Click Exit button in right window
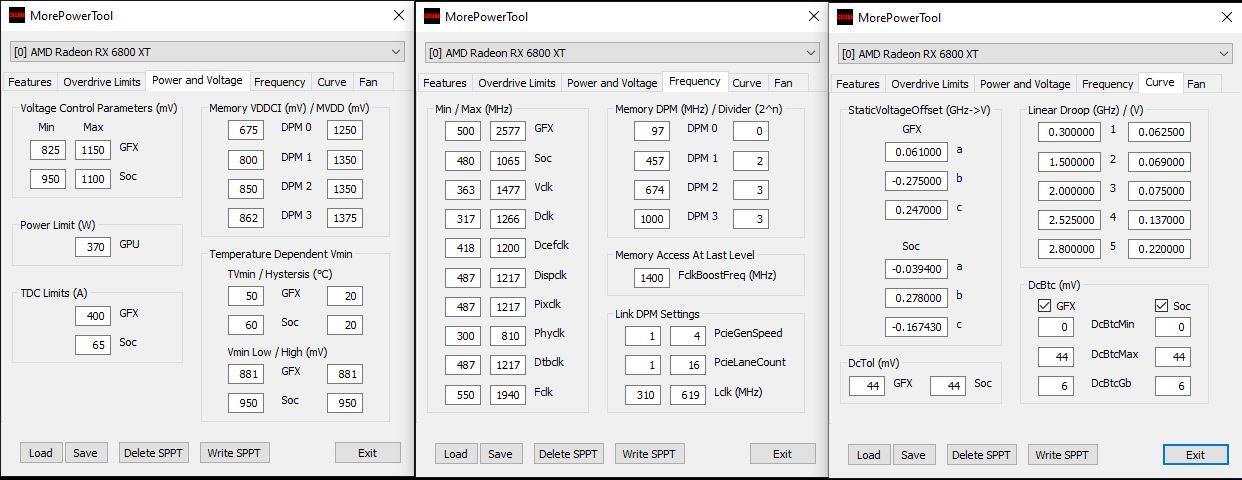 pos(1195,455)
